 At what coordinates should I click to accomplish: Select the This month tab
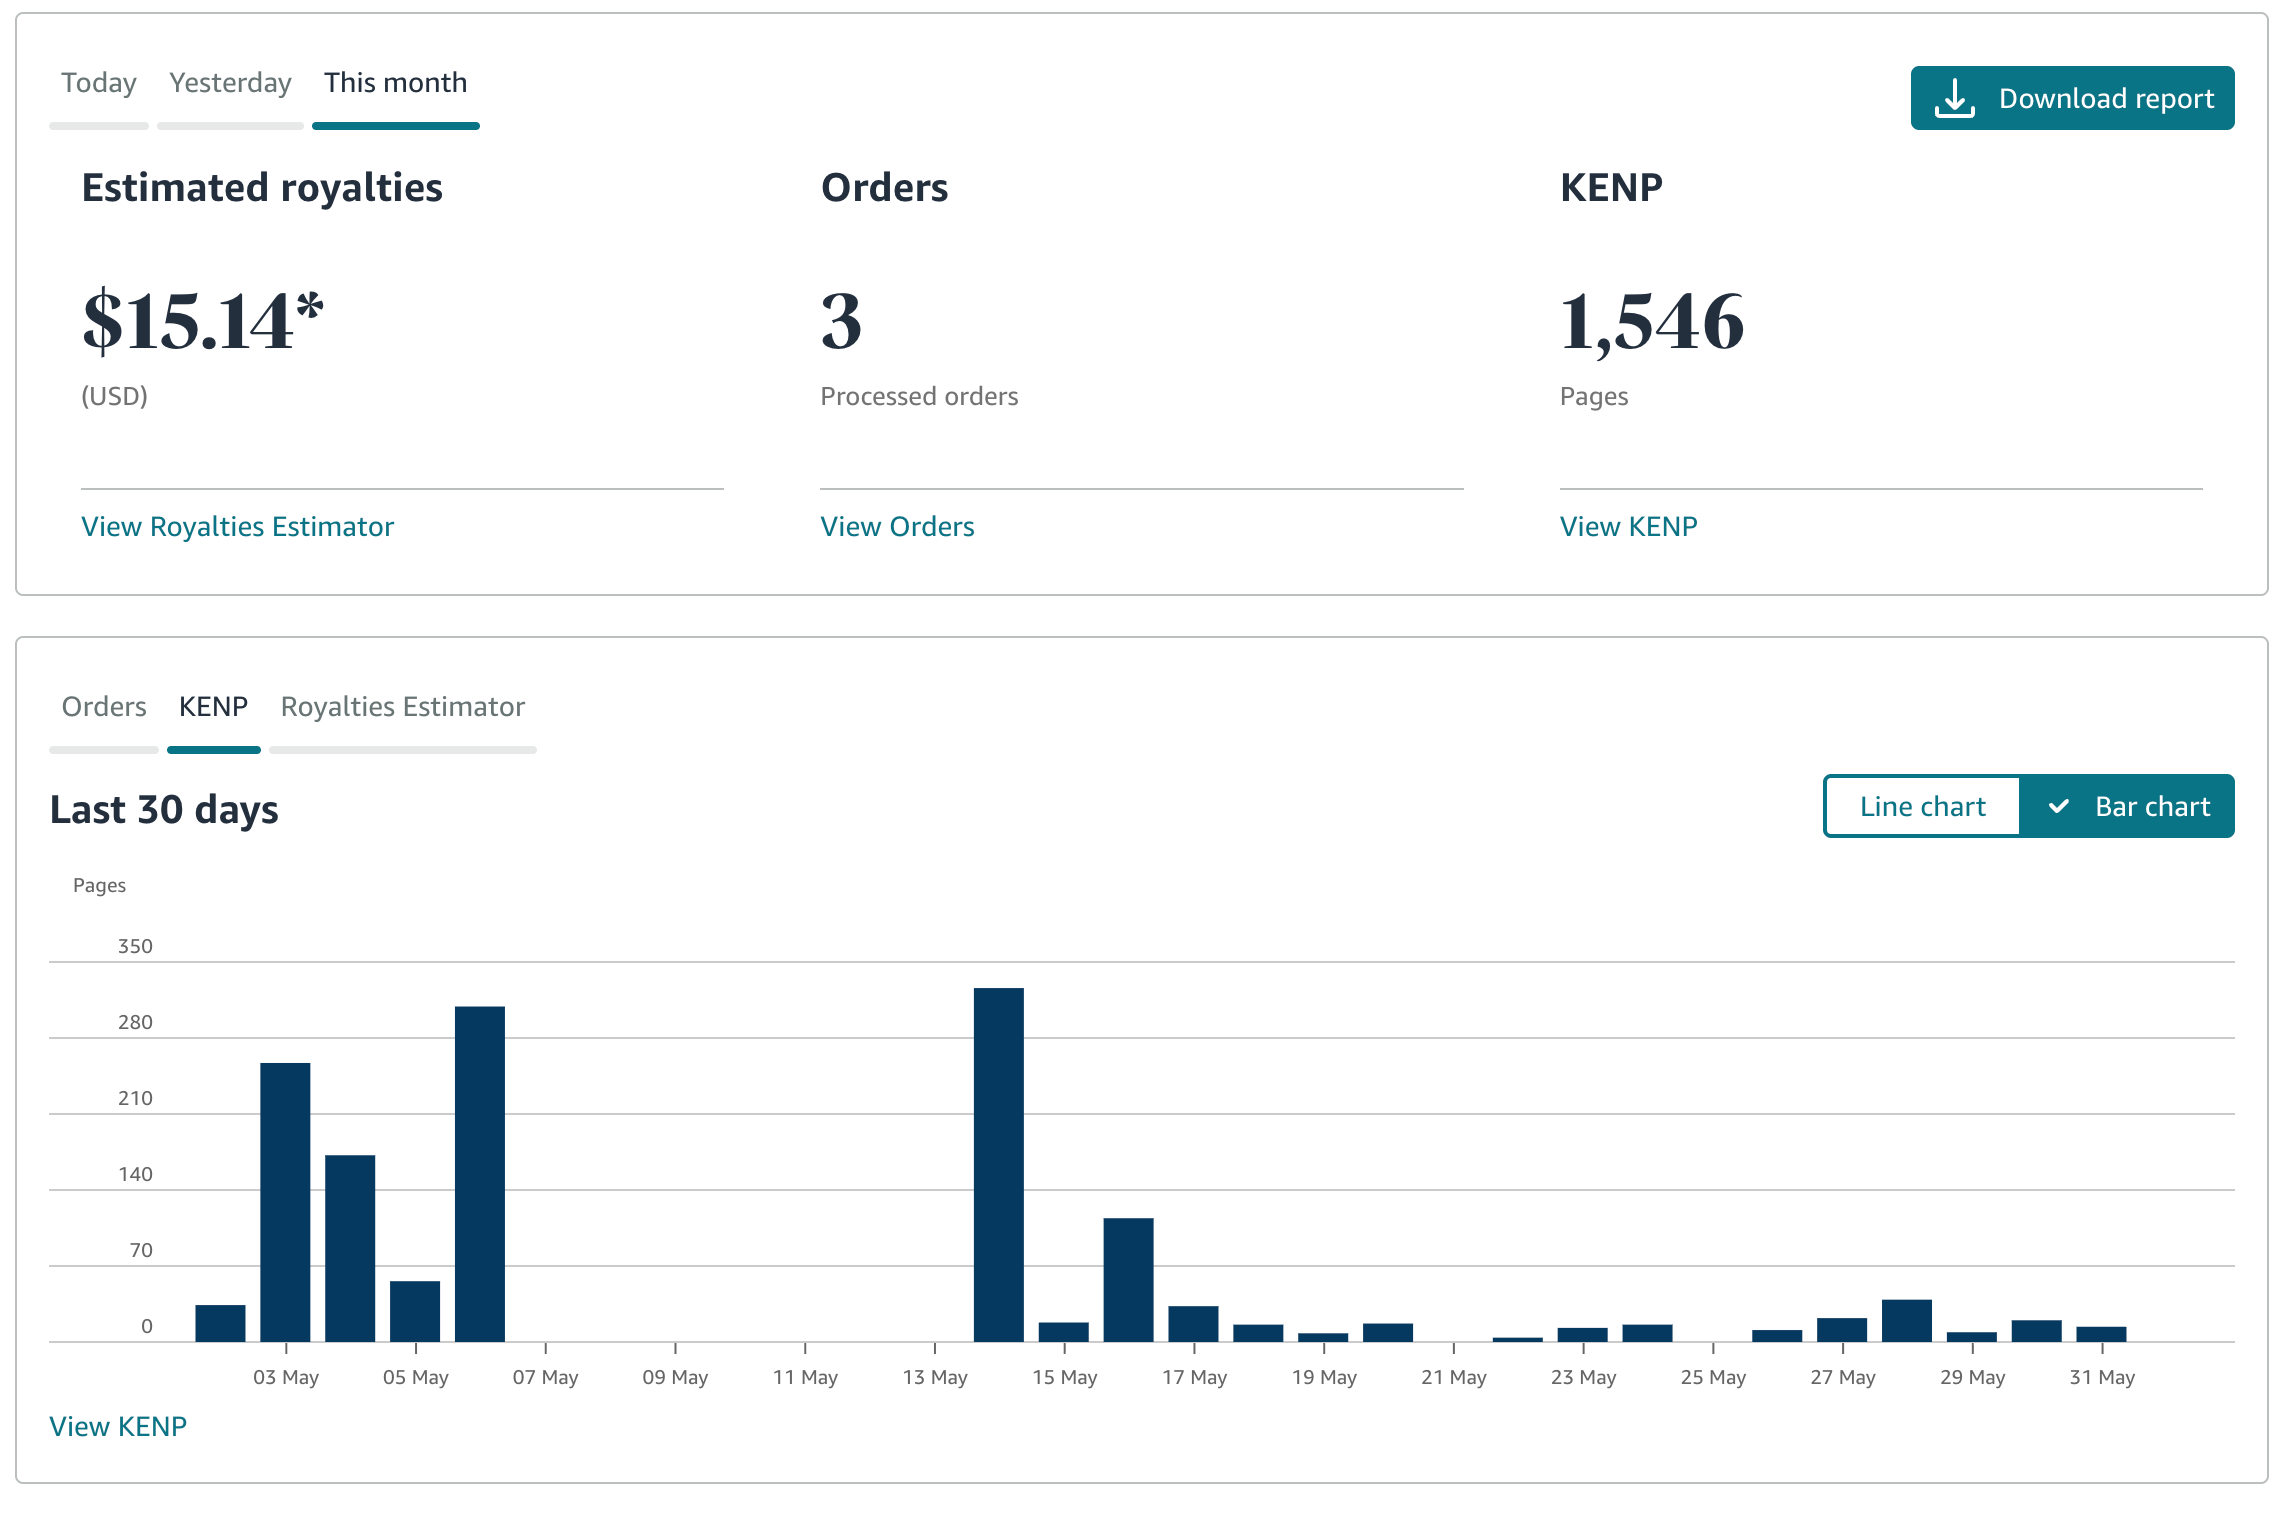pos(395,83)
